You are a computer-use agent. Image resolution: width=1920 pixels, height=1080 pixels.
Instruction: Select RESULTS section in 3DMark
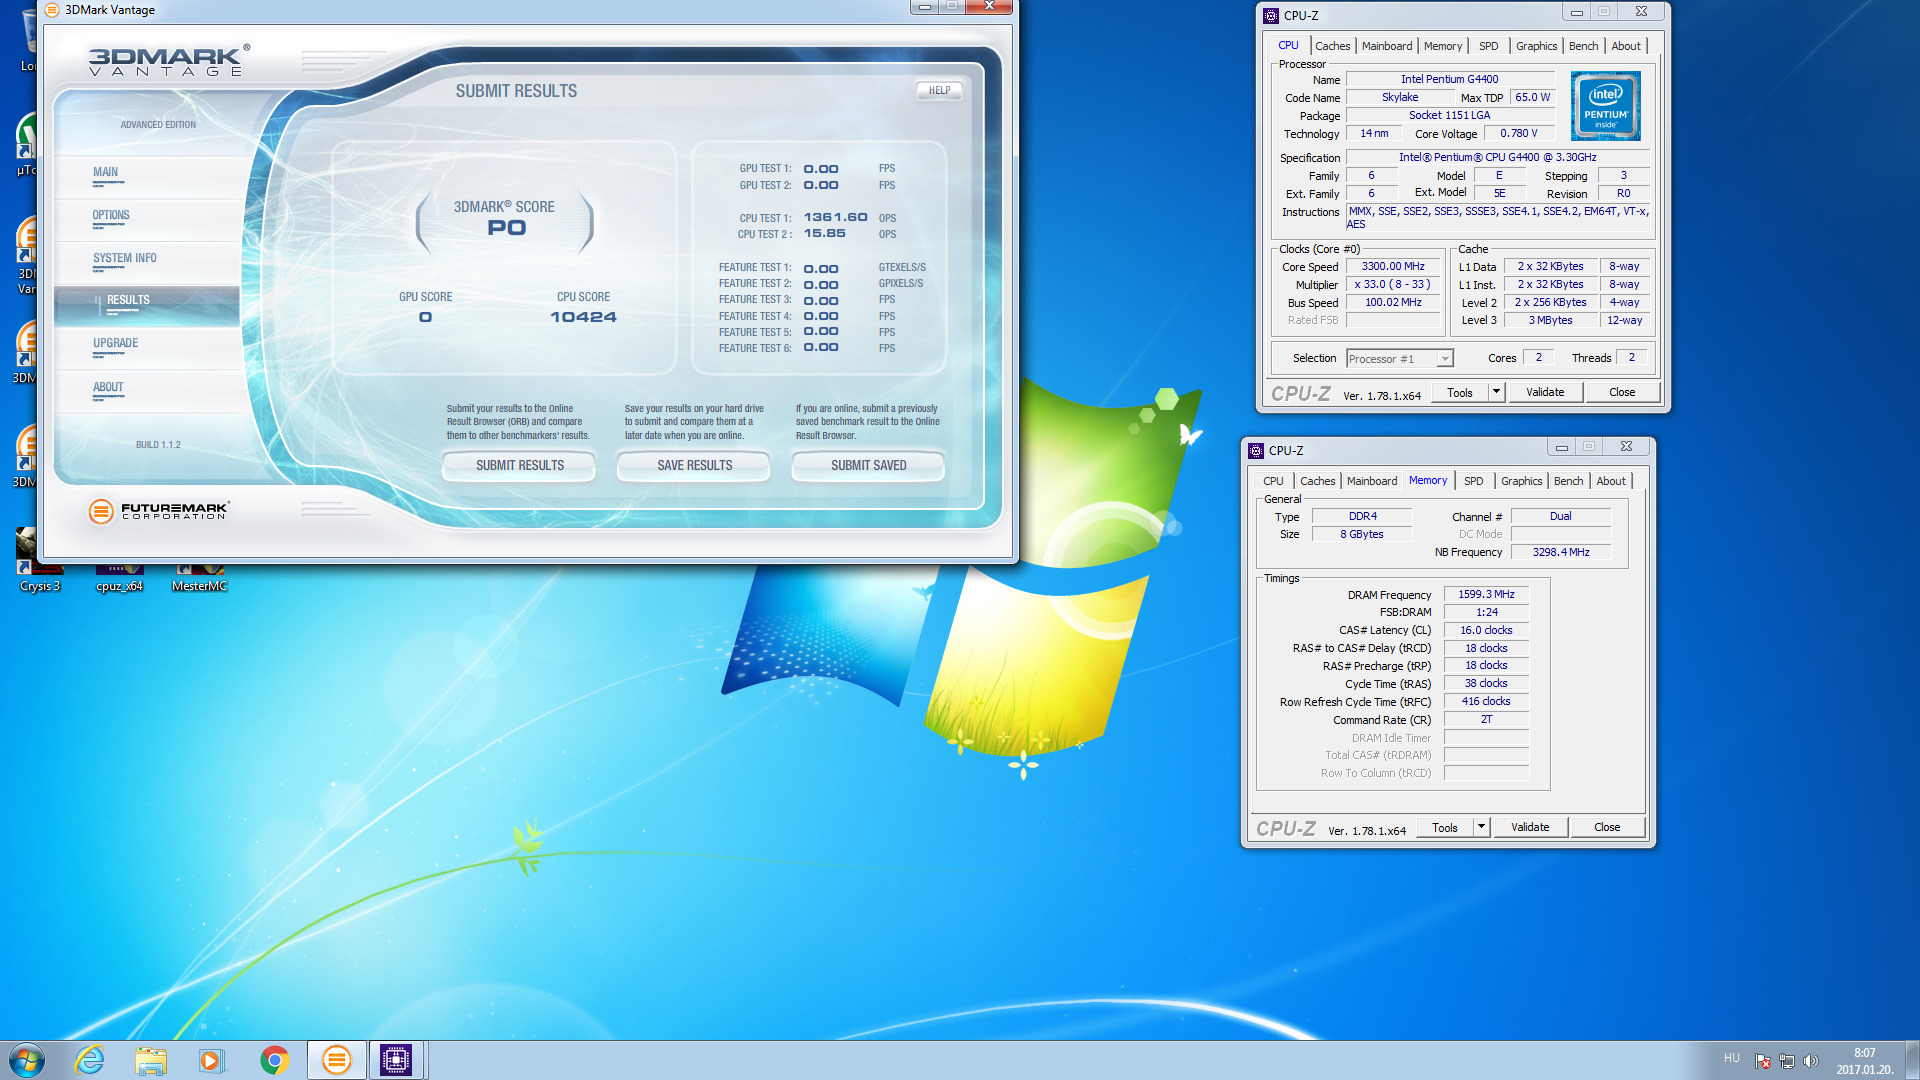click(x=148, y=305)
